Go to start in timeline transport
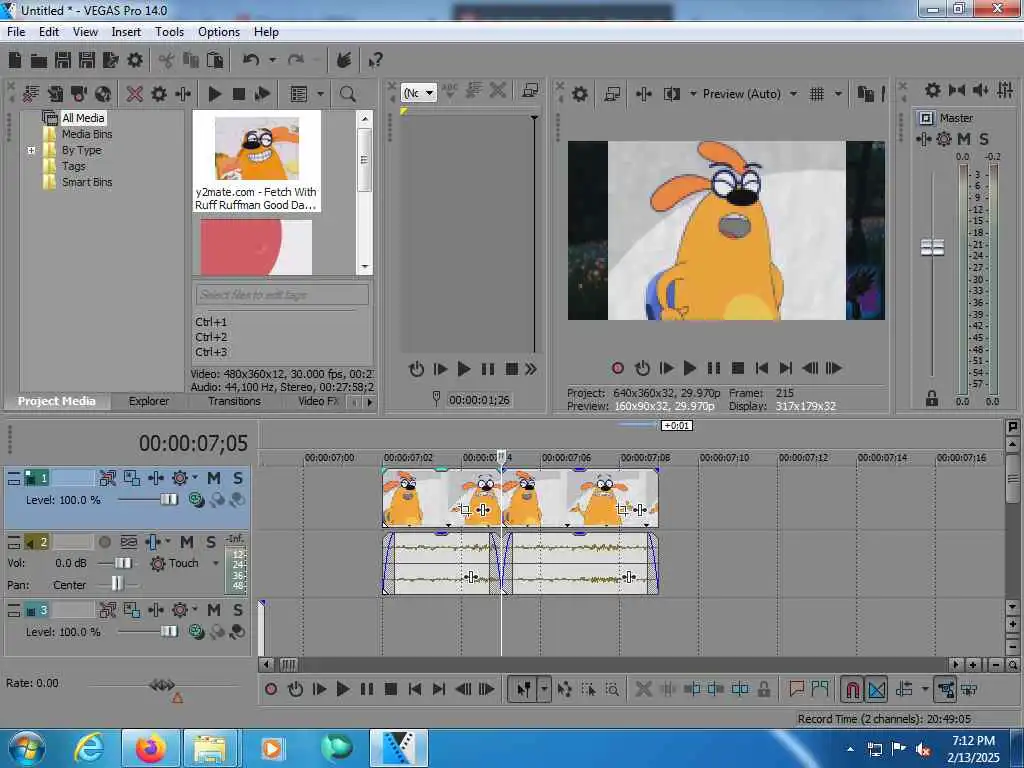The height and width of the screenshot is (768, 1024). [x=415, y=689]
